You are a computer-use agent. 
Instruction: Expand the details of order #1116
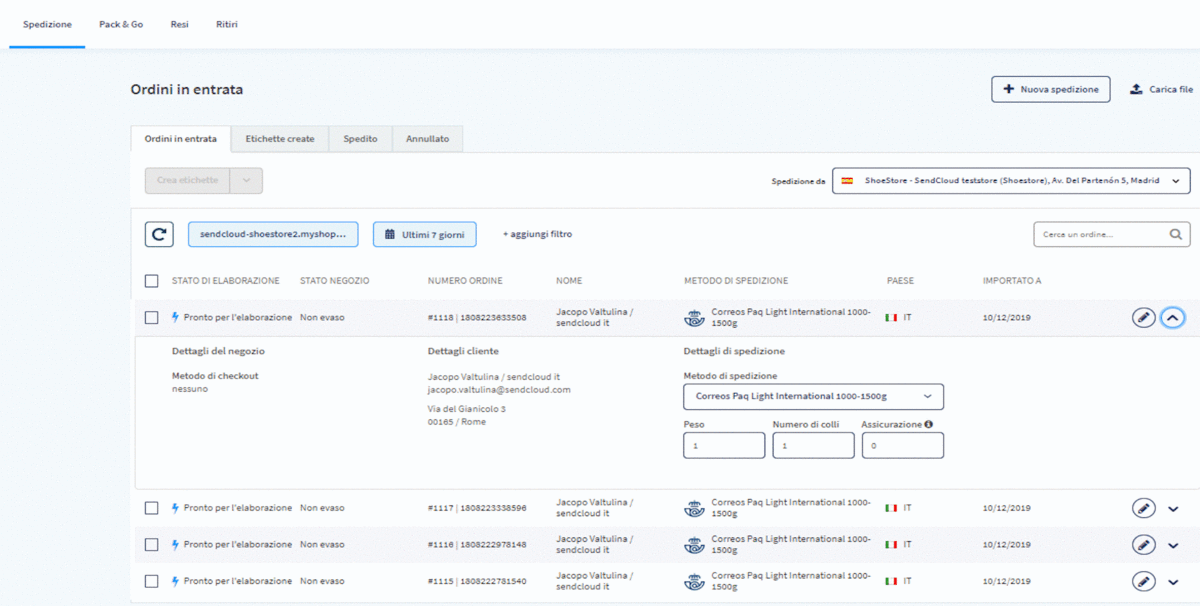pos(1174,545)
